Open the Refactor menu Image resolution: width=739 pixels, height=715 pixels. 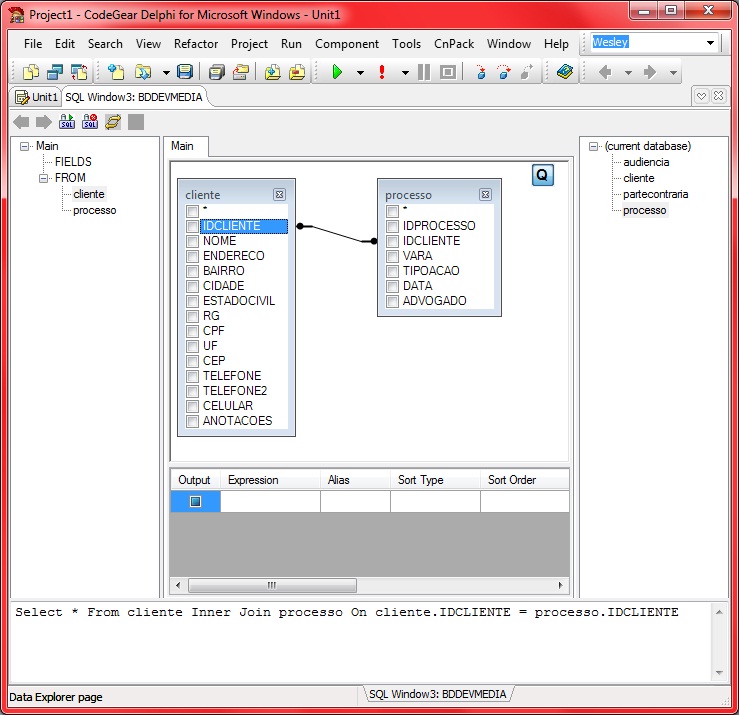pos(196,44)
